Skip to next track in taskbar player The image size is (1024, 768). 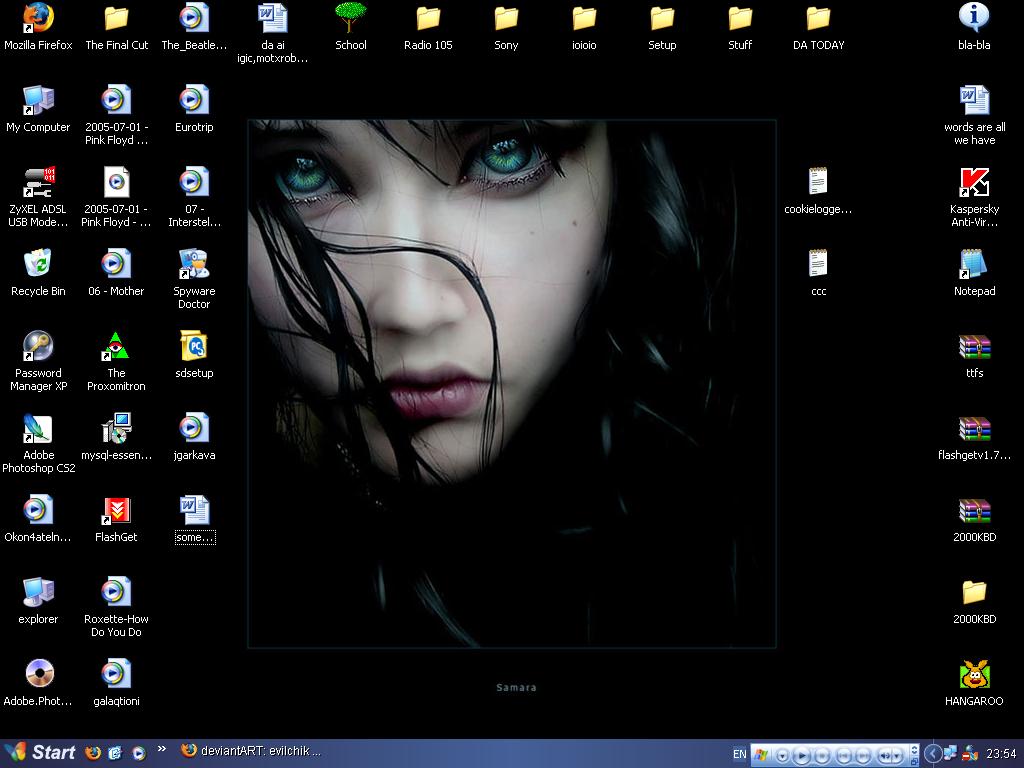click(863, 756)
